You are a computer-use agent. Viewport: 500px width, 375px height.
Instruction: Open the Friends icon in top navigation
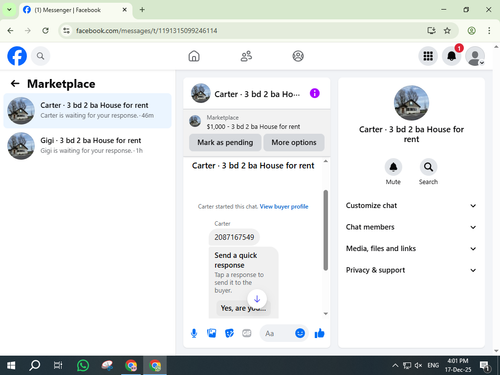point(246,56)
